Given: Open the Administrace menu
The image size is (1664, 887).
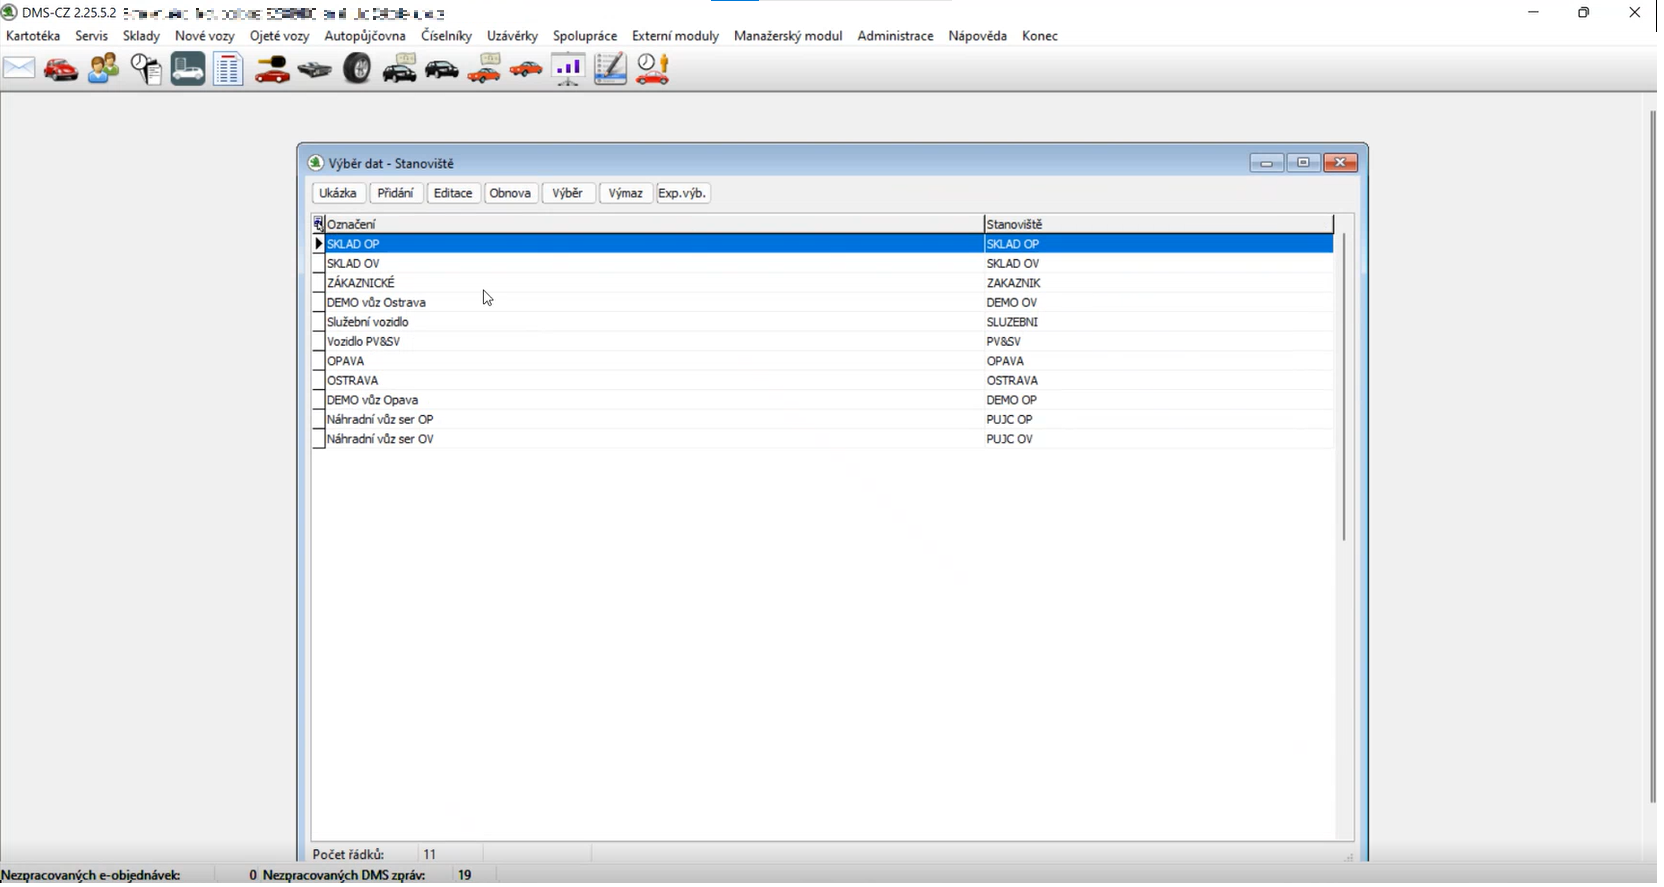Looking at the screenshot, I should pyautogui.click(x=895, y=36).
